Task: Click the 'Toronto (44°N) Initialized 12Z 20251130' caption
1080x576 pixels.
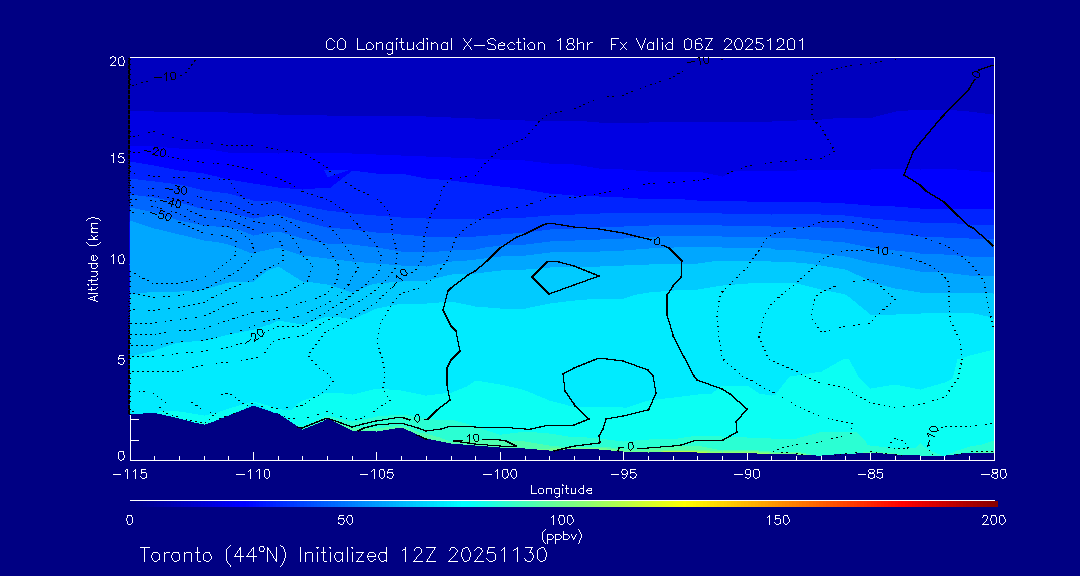Action: (344, 555)
